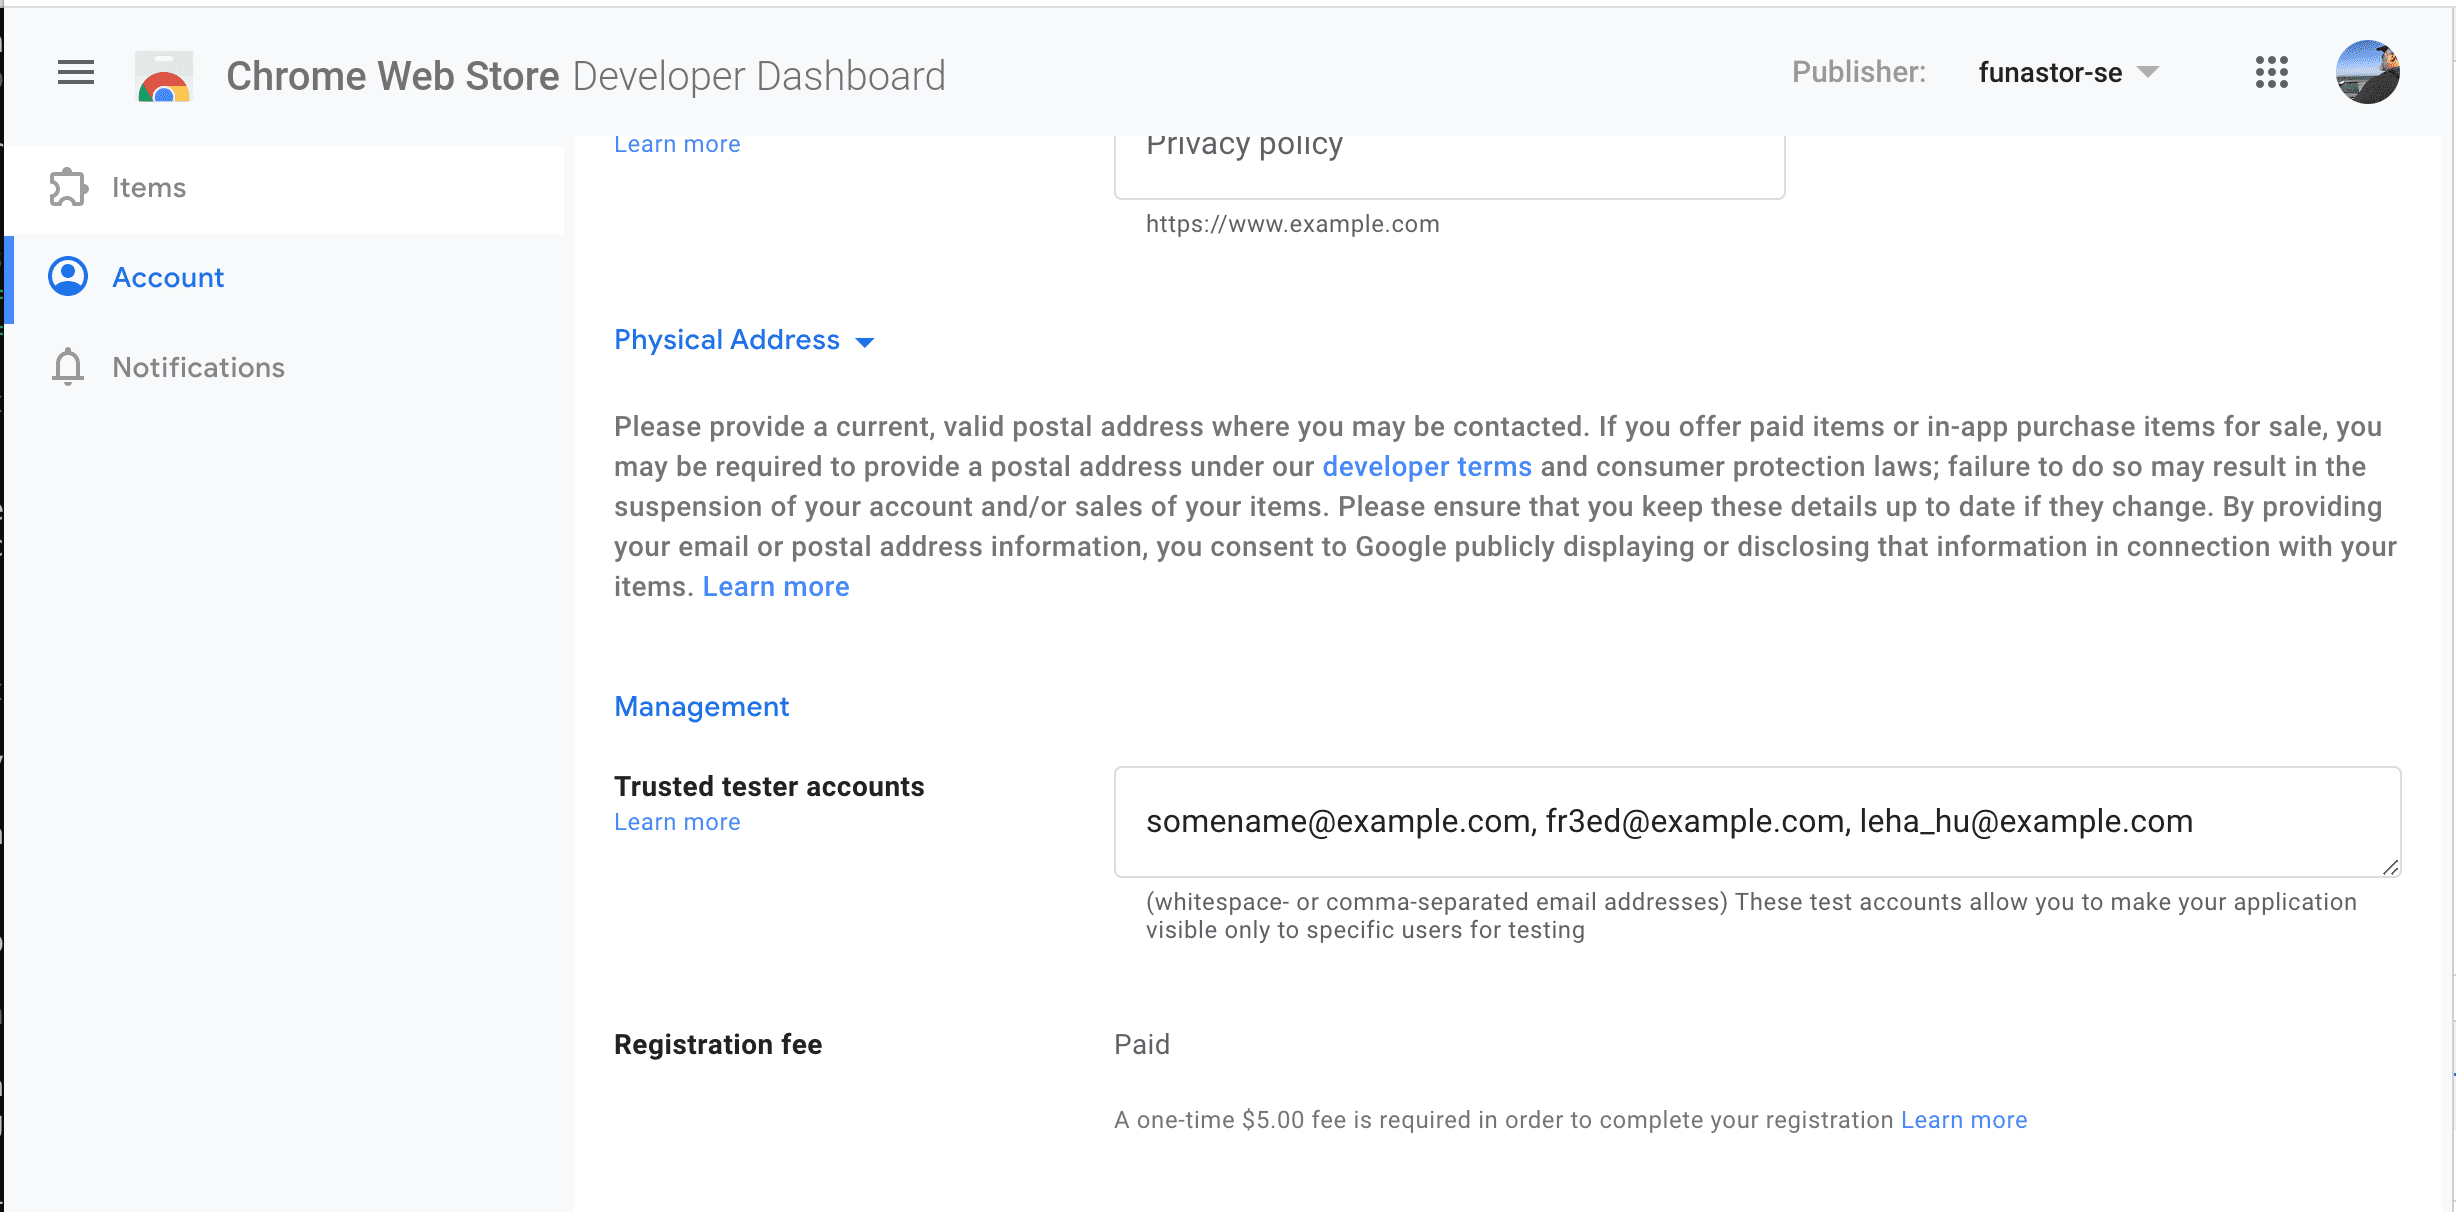Open the hamburger menu icon

point(74,74)
